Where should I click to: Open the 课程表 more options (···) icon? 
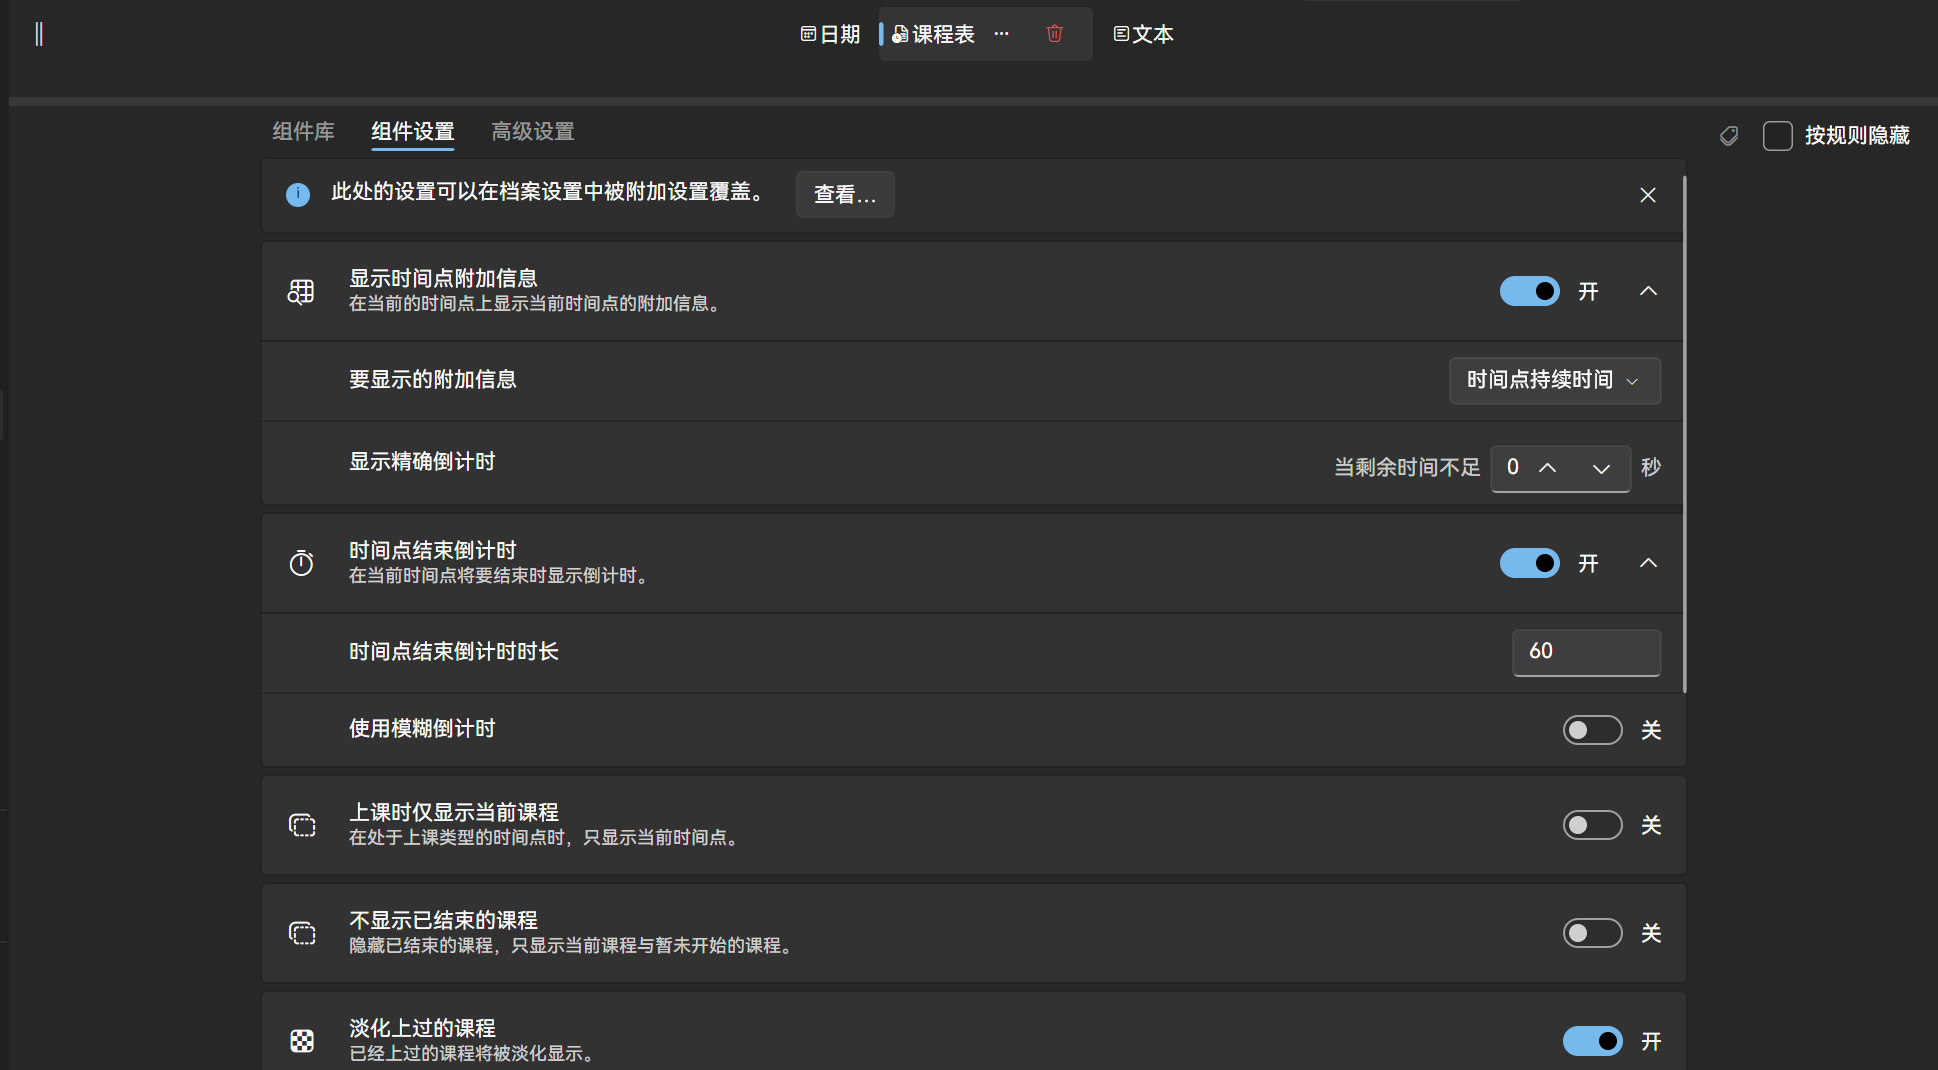point(1002,33)
